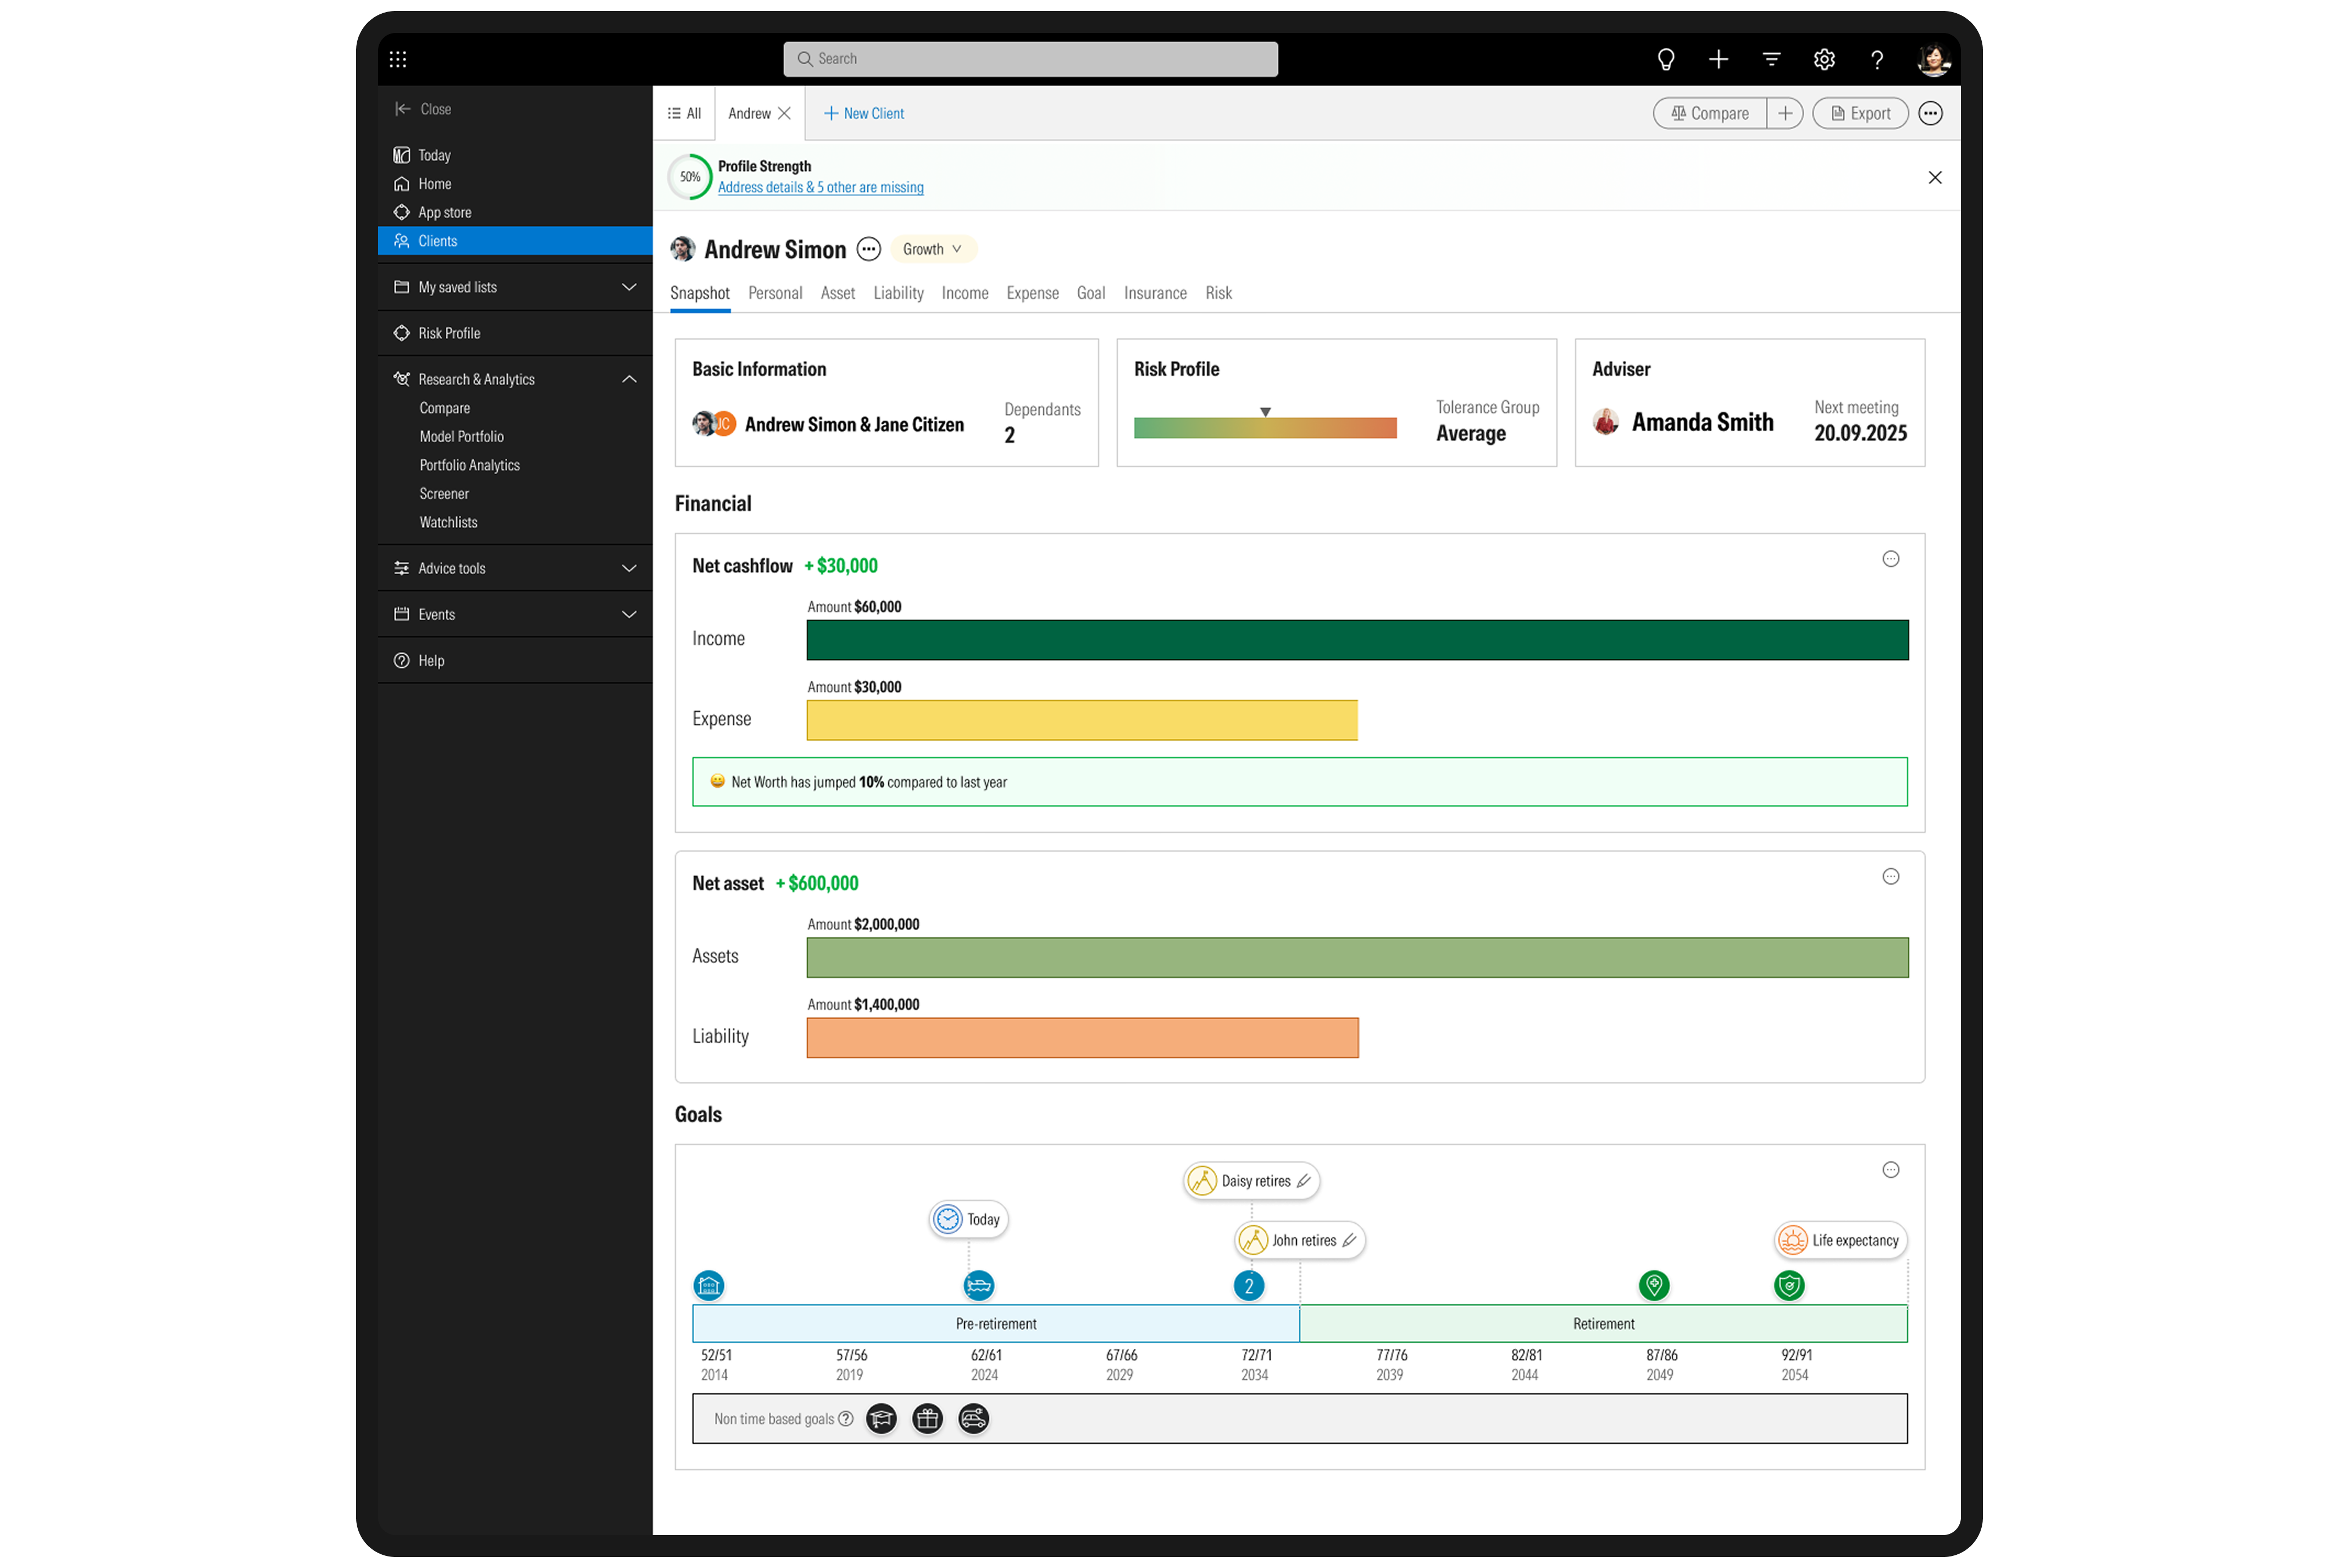Click the Search input field

[x=1030, y=59]
